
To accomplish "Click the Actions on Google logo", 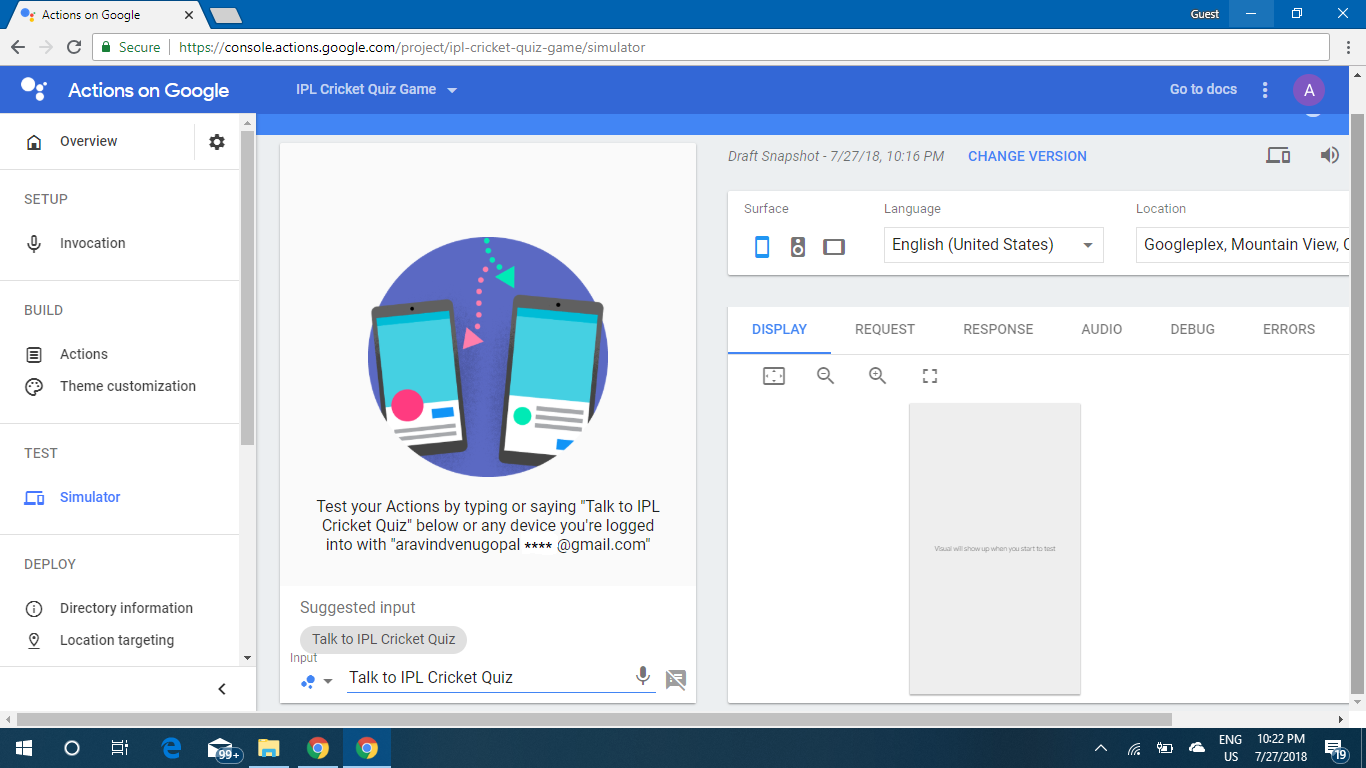I will click(125, 90).
